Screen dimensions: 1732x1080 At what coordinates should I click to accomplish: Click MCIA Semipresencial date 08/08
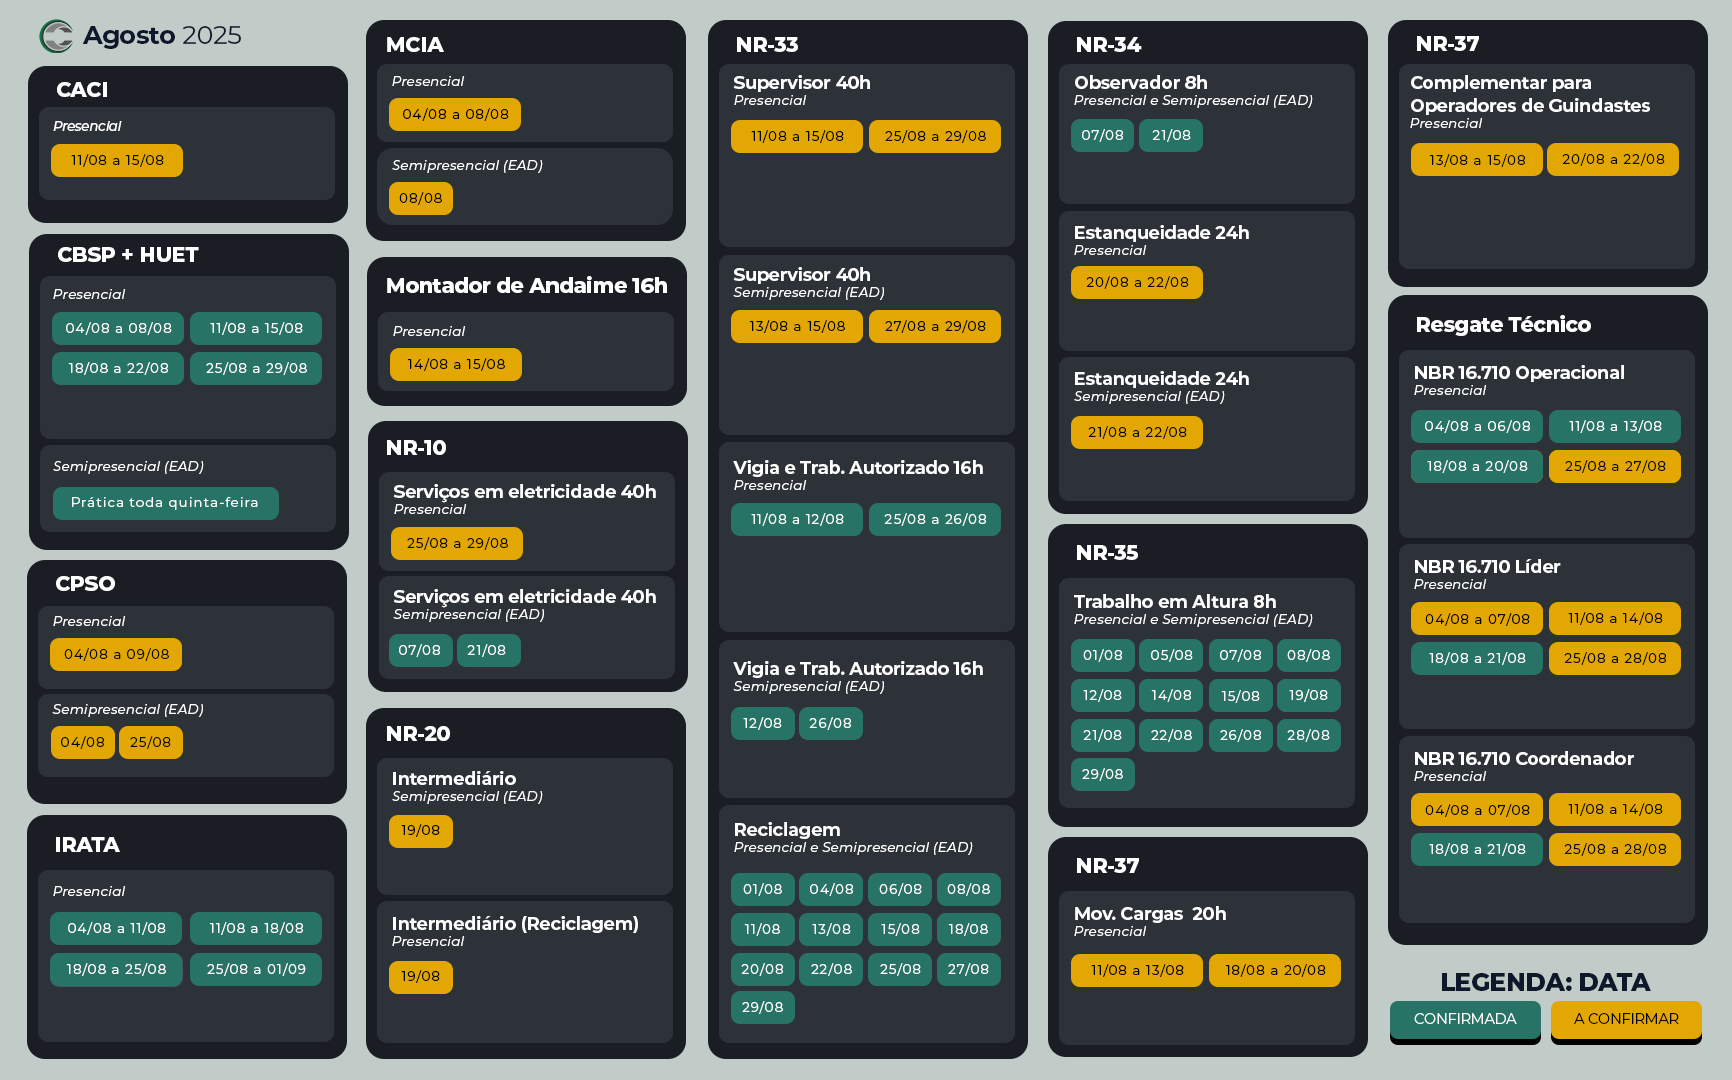[x=421, y=198]
